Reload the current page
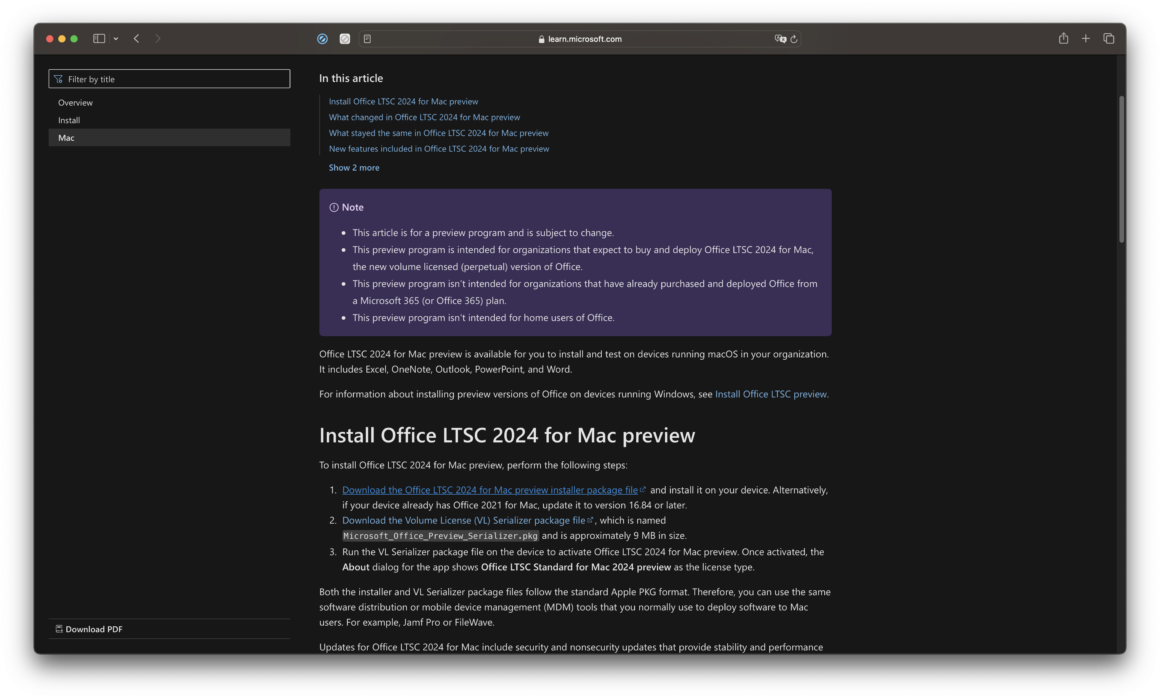This screenshot has height=699, width=1160. 794,38
